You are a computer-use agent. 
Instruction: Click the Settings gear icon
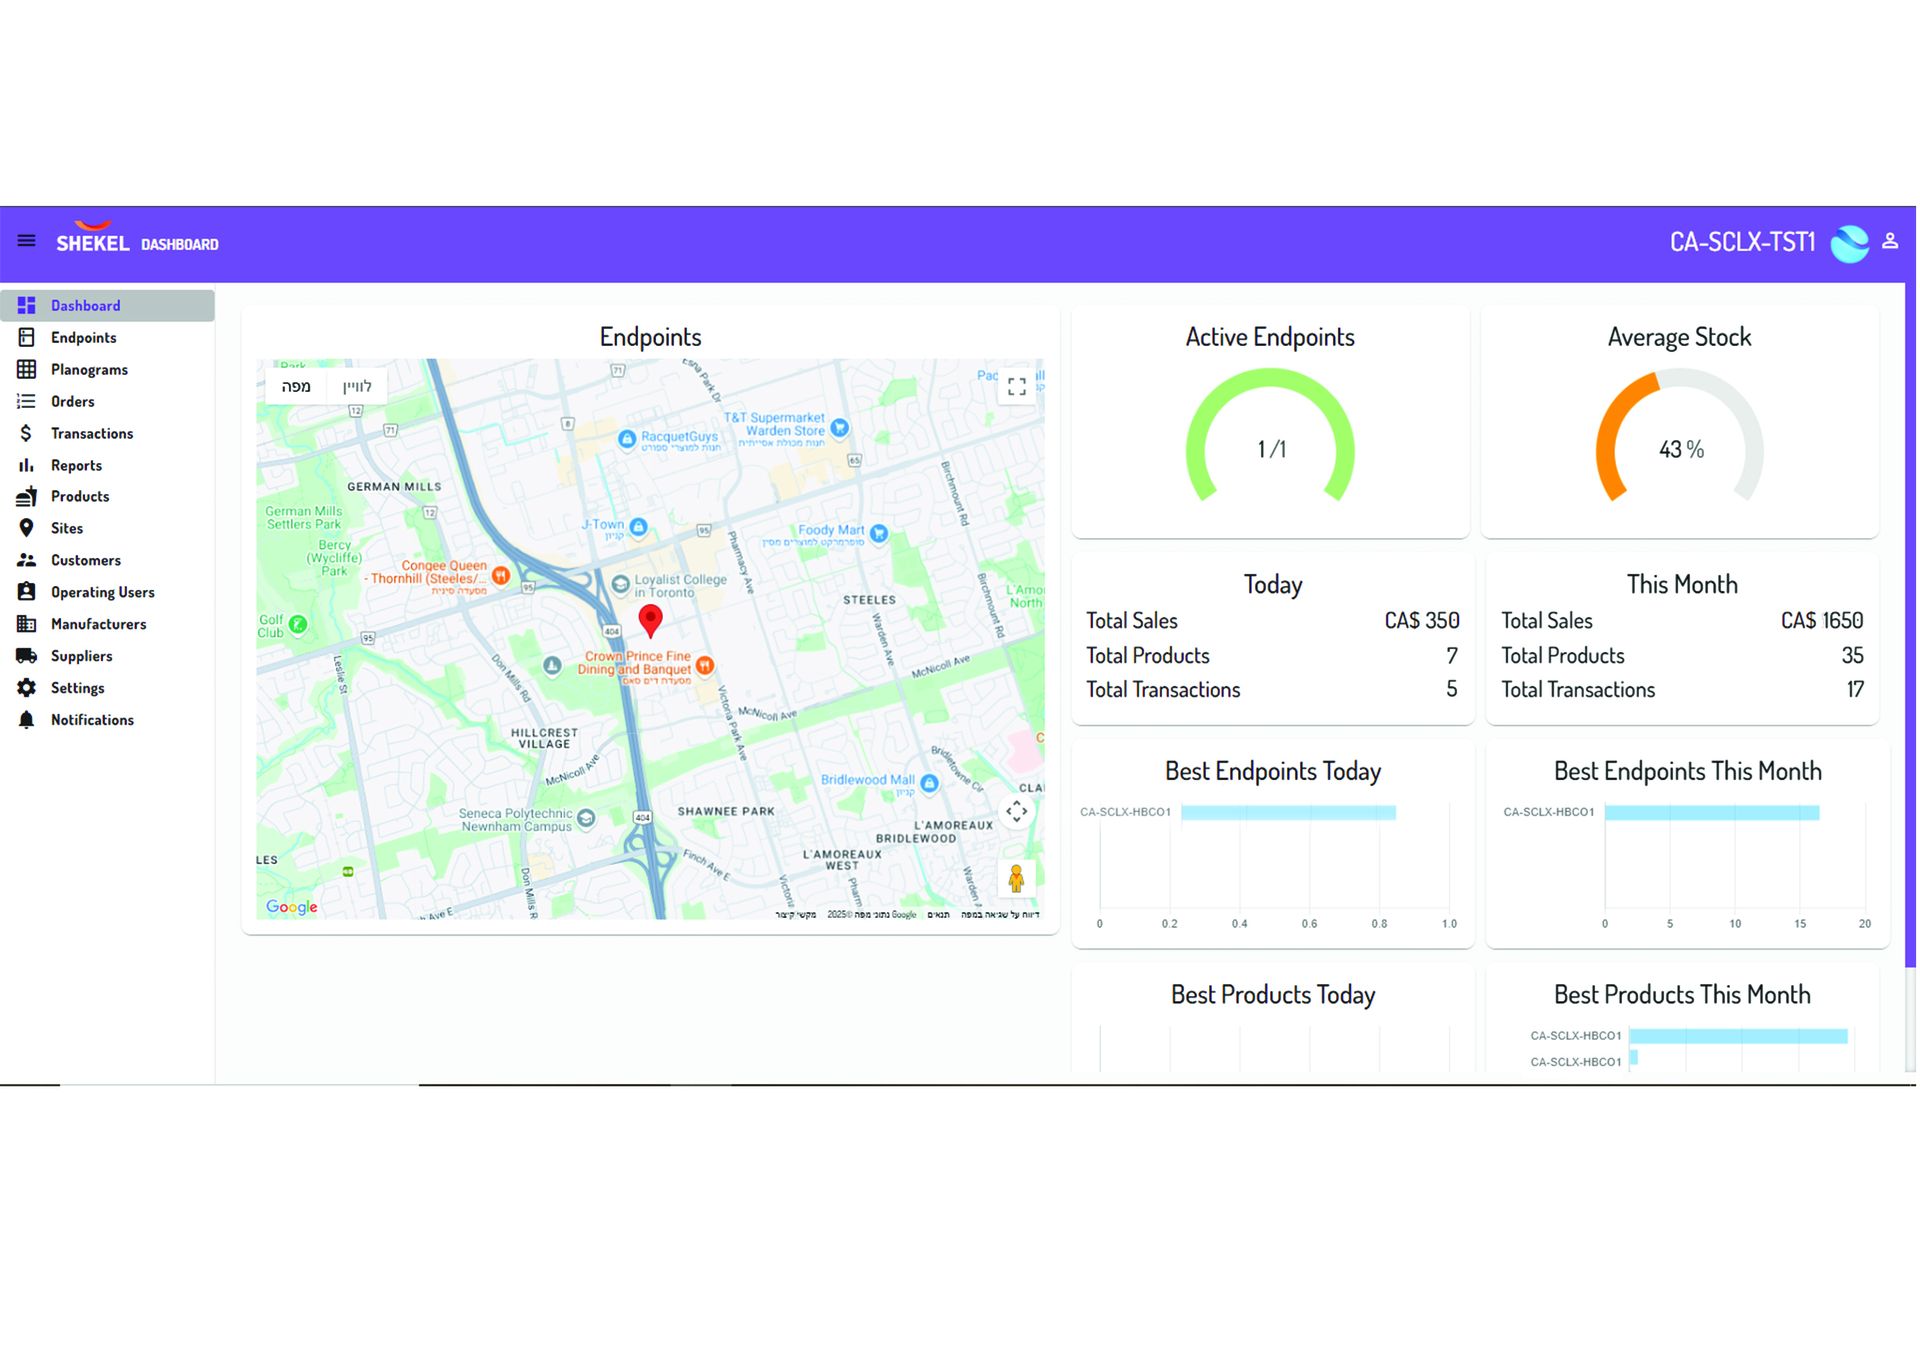click(x=27, y=689)
